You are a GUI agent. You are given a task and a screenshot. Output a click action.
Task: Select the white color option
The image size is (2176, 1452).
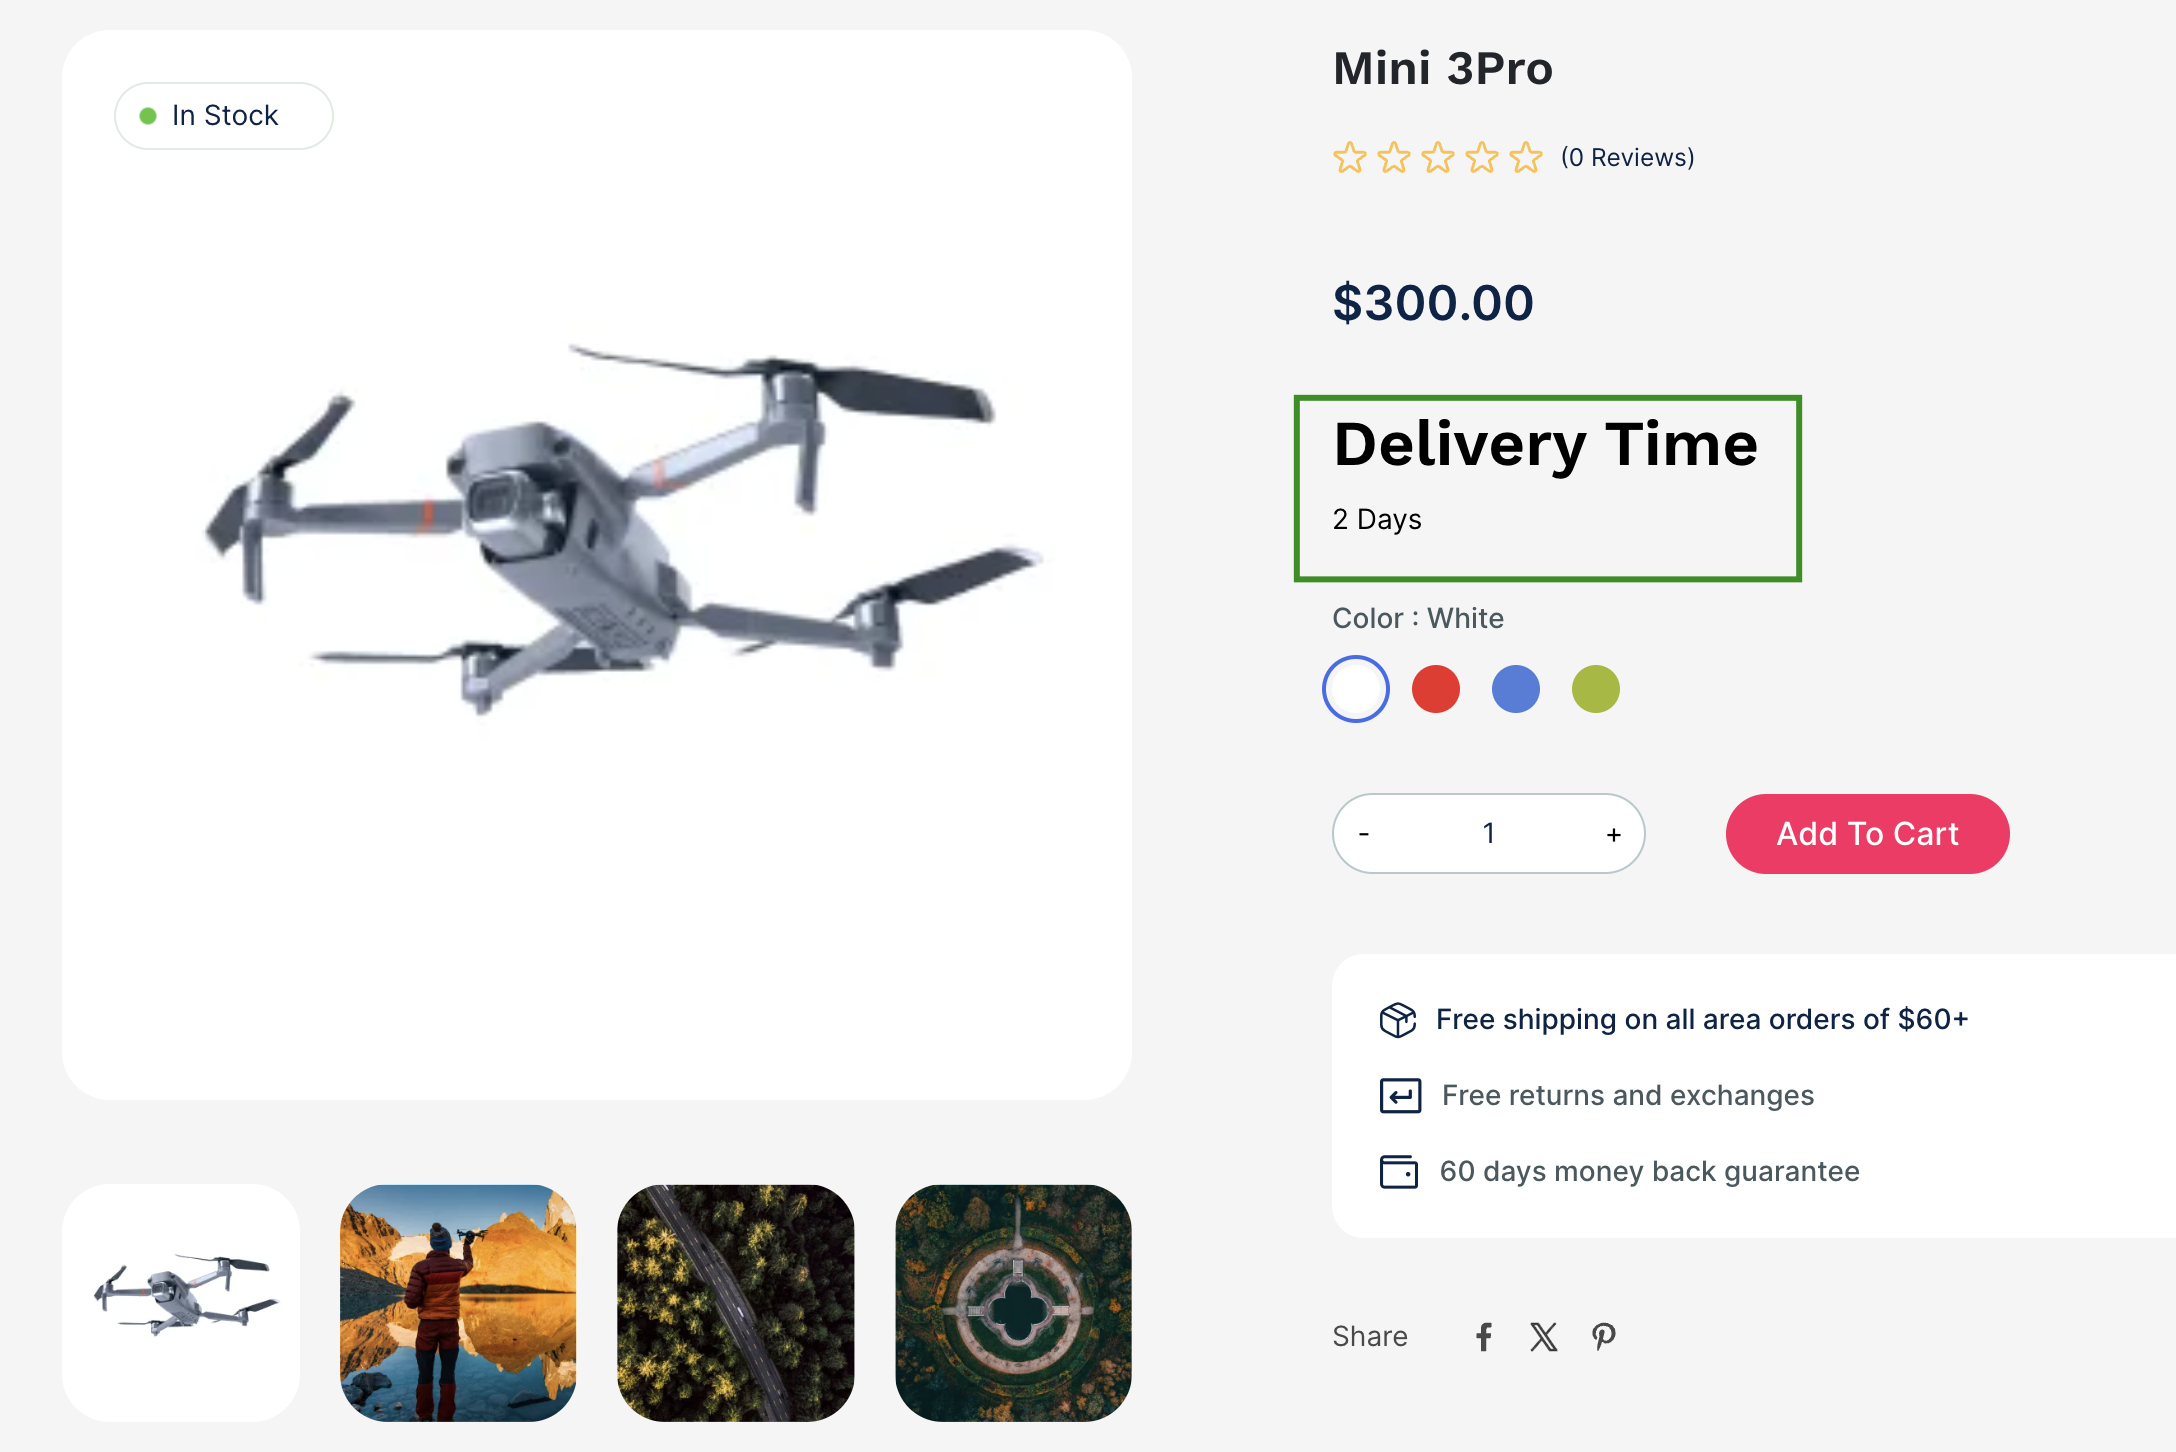[x=1356, y=689]
